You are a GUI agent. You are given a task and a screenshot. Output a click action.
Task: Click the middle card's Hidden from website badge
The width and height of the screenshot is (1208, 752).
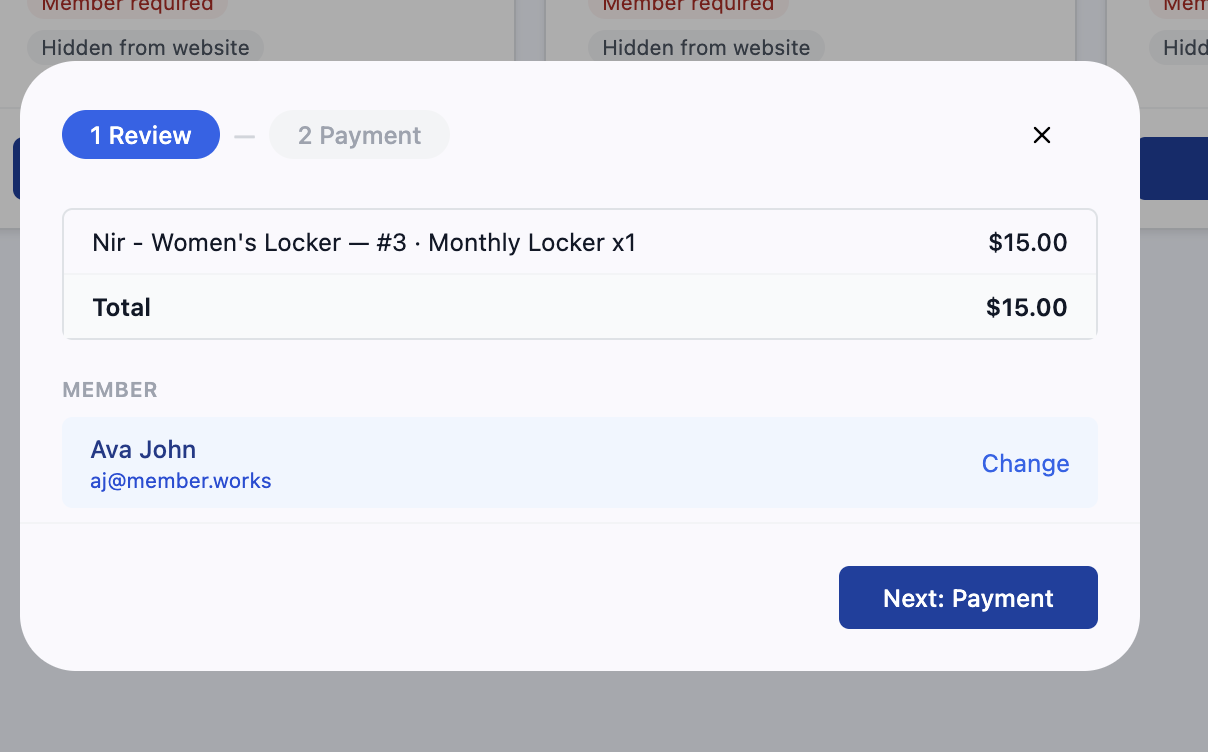coord(706,47)
